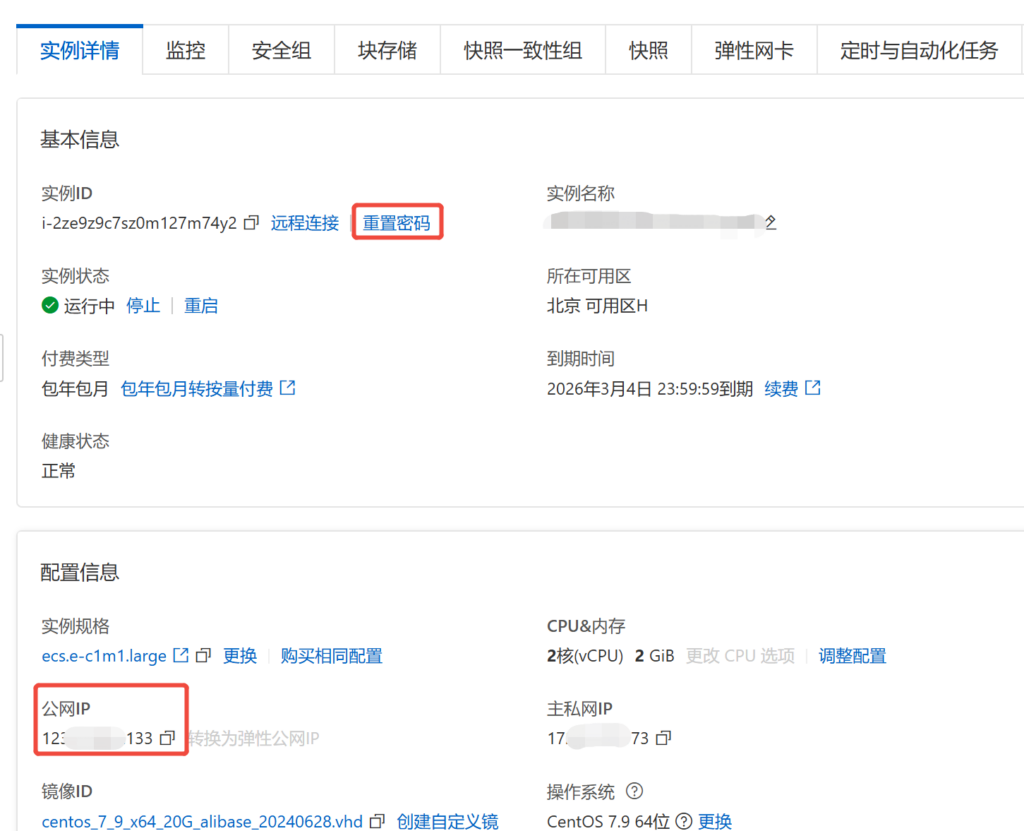The image size is (1024, 831).
Task: Click the edit pencil beside instance name
Action: [x=770, y=222]
